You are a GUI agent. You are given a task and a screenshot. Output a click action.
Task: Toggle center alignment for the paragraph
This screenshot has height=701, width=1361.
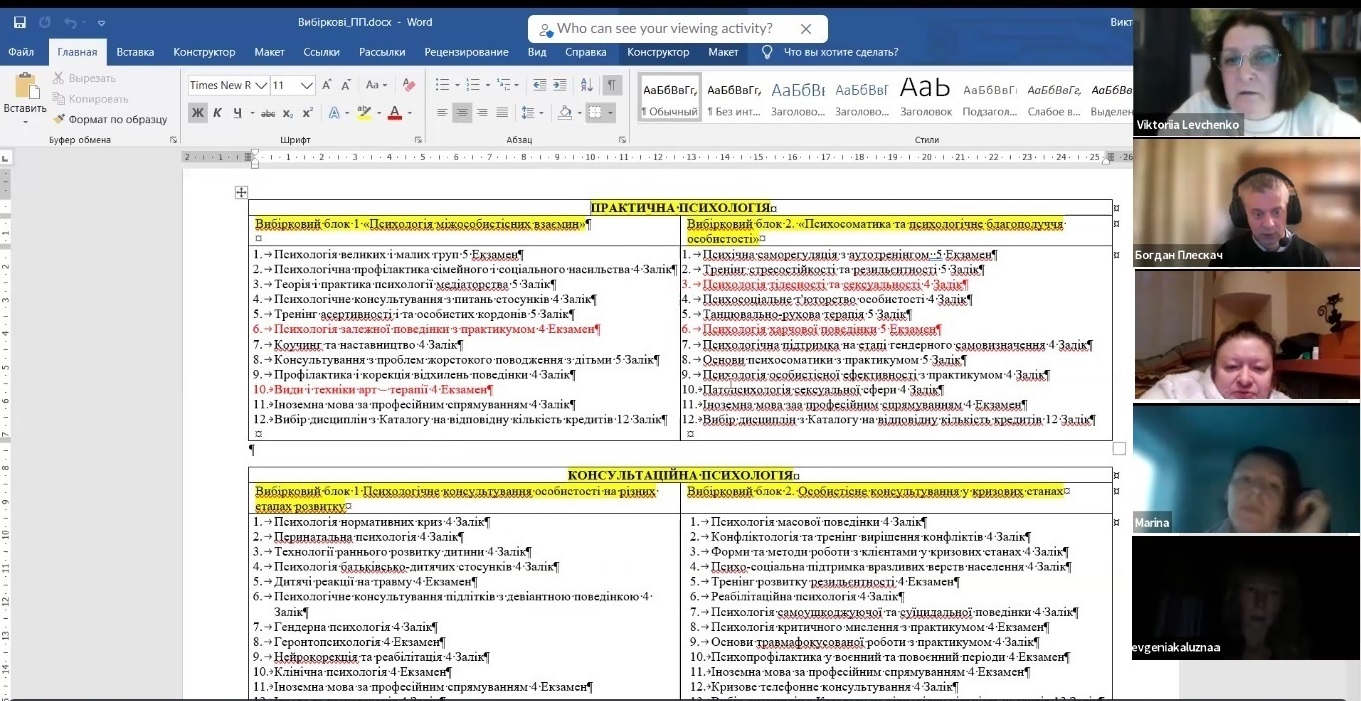coord(462,113)
